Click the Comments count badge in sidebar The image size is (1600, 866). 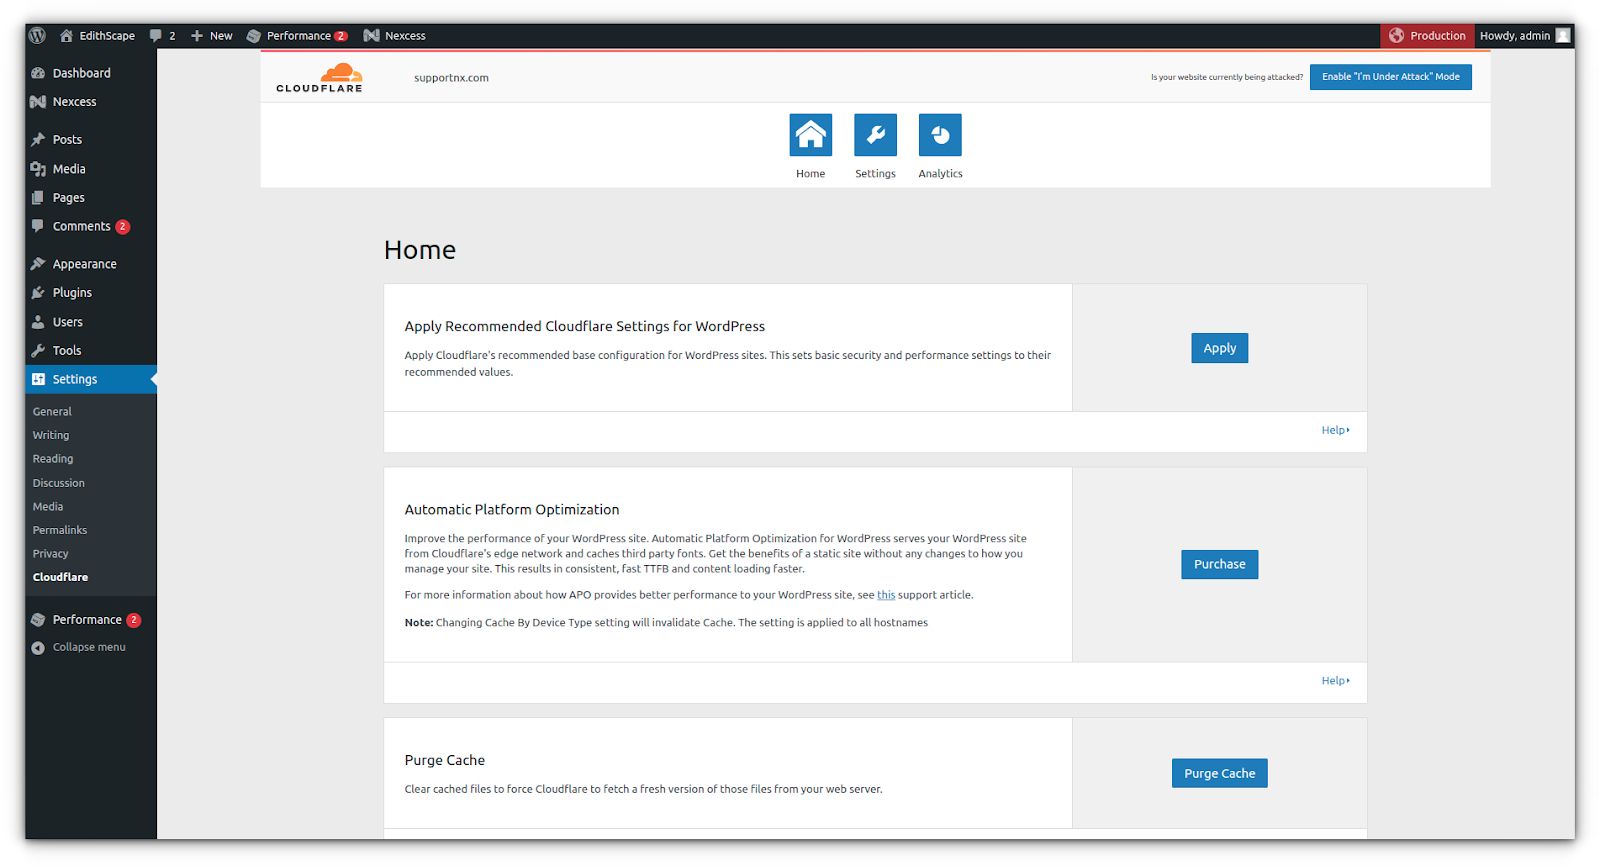tap(123, 227)
